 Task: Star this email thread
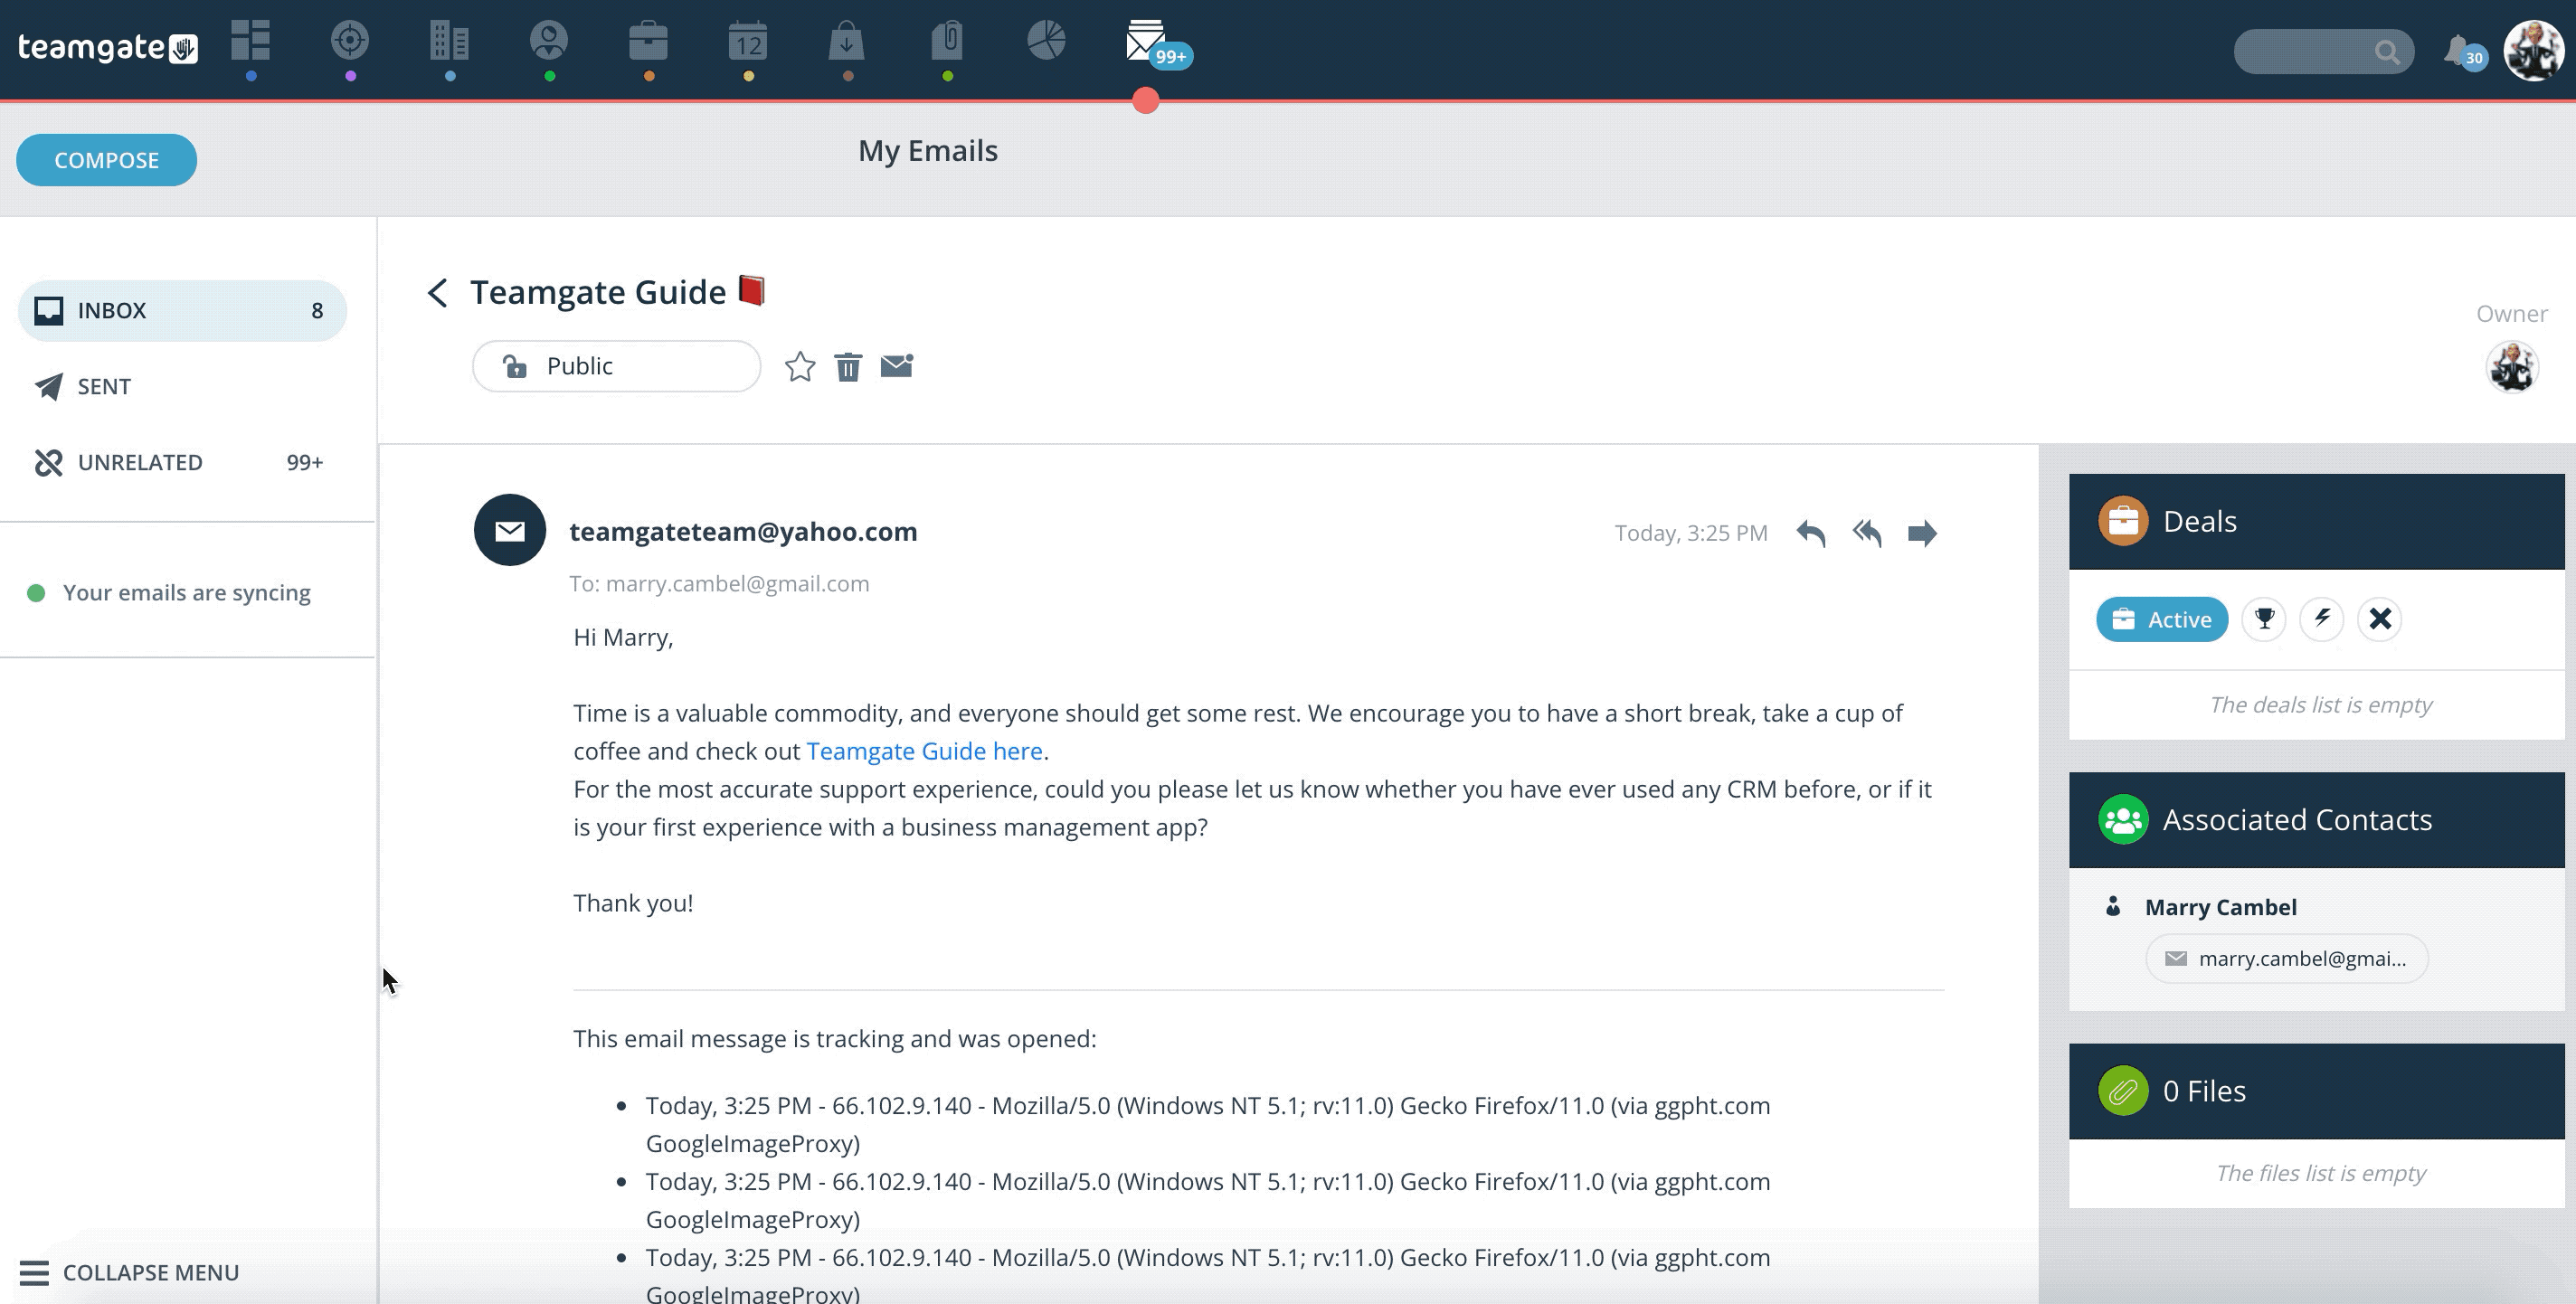pyautogui.click(x=800, y=367)
